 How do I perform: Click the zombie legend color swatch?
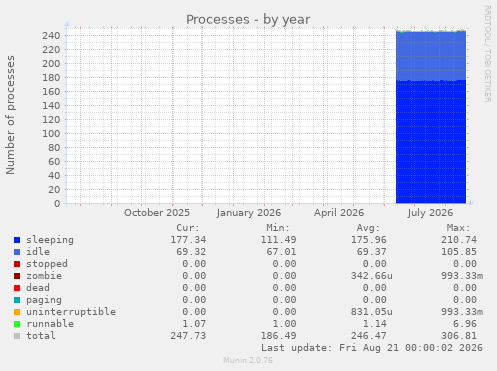click(17, 276)
